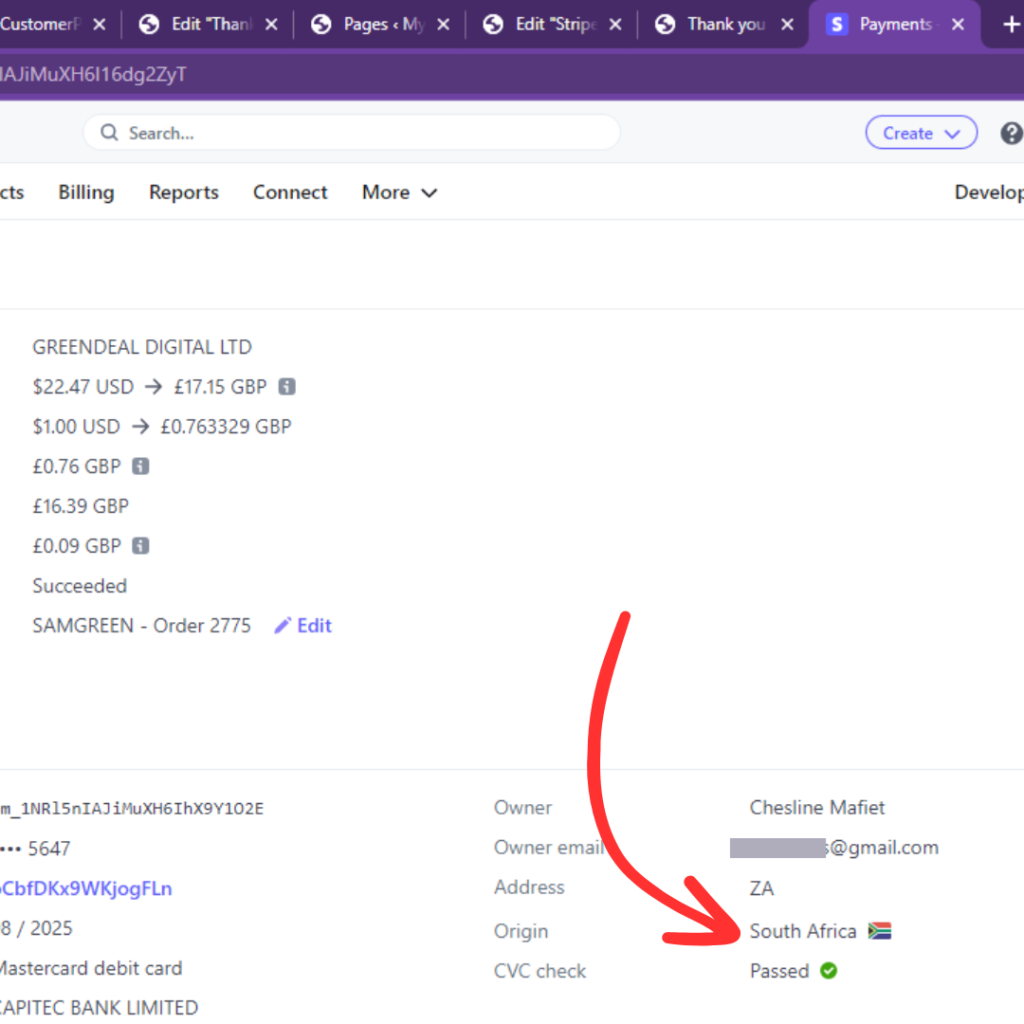Open the Billing menu
The image size is (1024, 1024).
86,193
